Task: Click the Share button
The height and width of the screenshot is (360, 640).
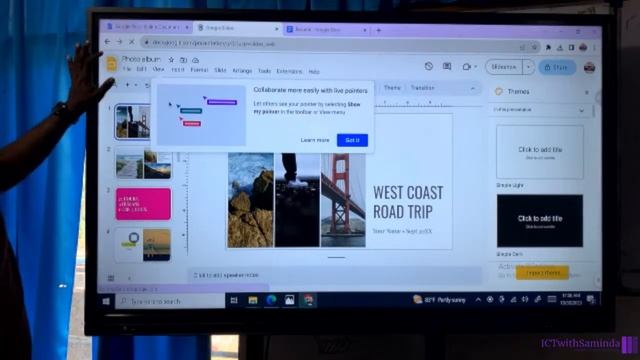Action: click(x=557, y=67)
